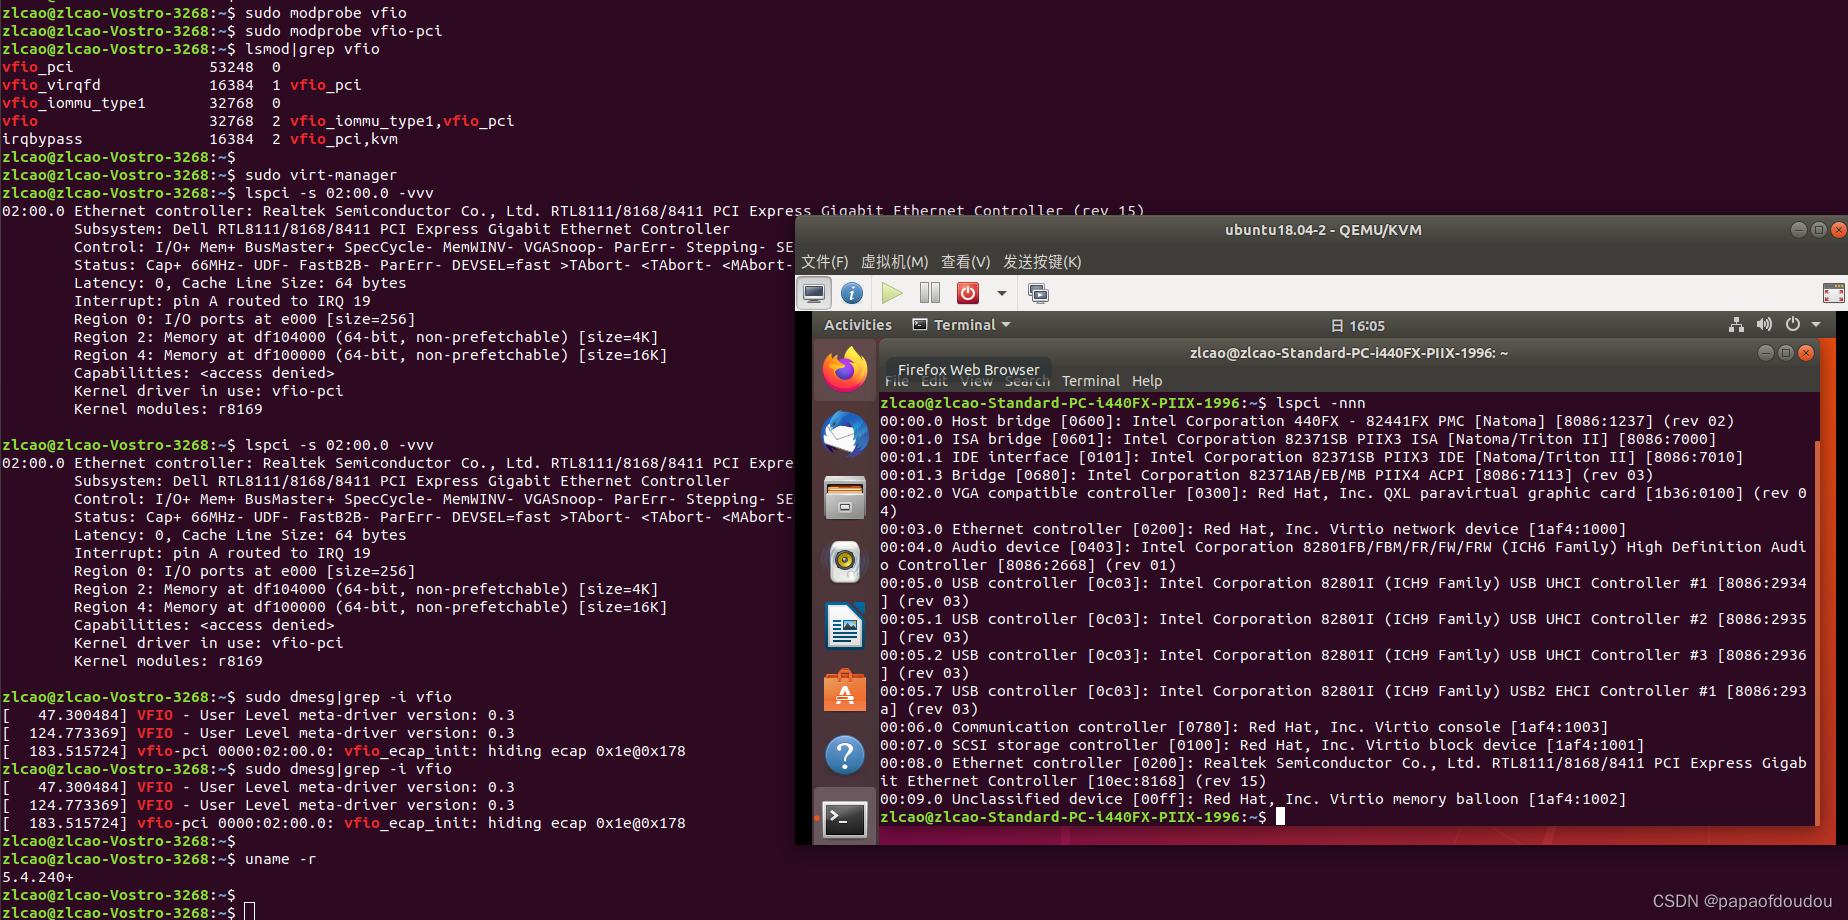Click '00:08.0 Ethernet controller' line in guest
This screenshot has height=920, width=1848.
1343,772
